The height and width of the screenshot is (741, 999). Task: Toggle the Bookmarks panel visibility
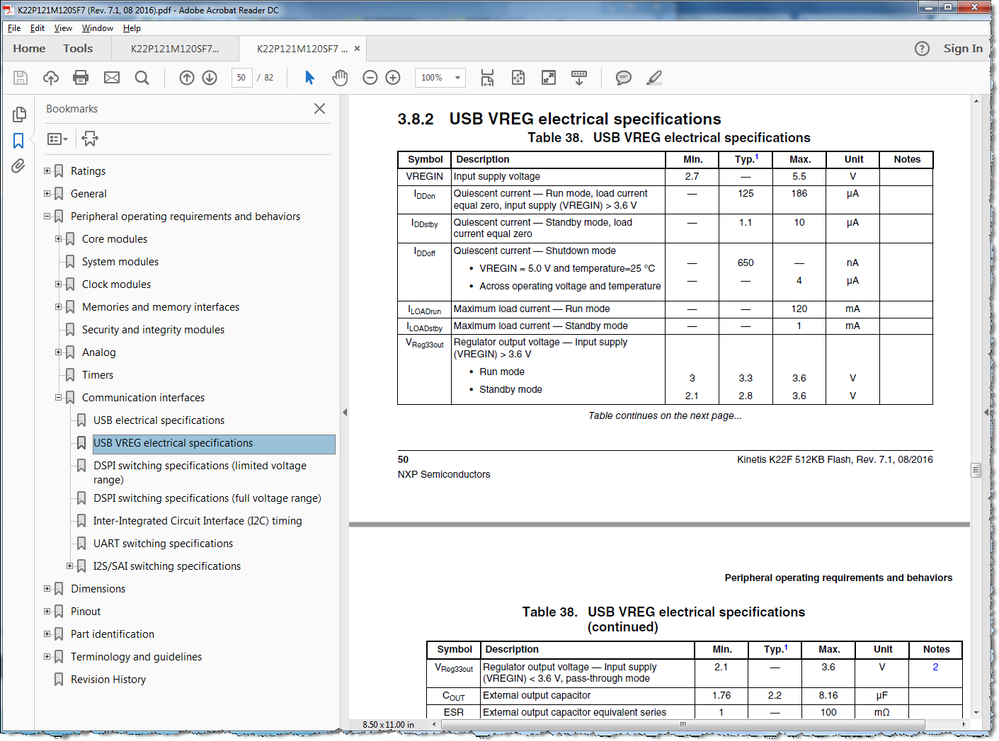(x=19, y=141)
